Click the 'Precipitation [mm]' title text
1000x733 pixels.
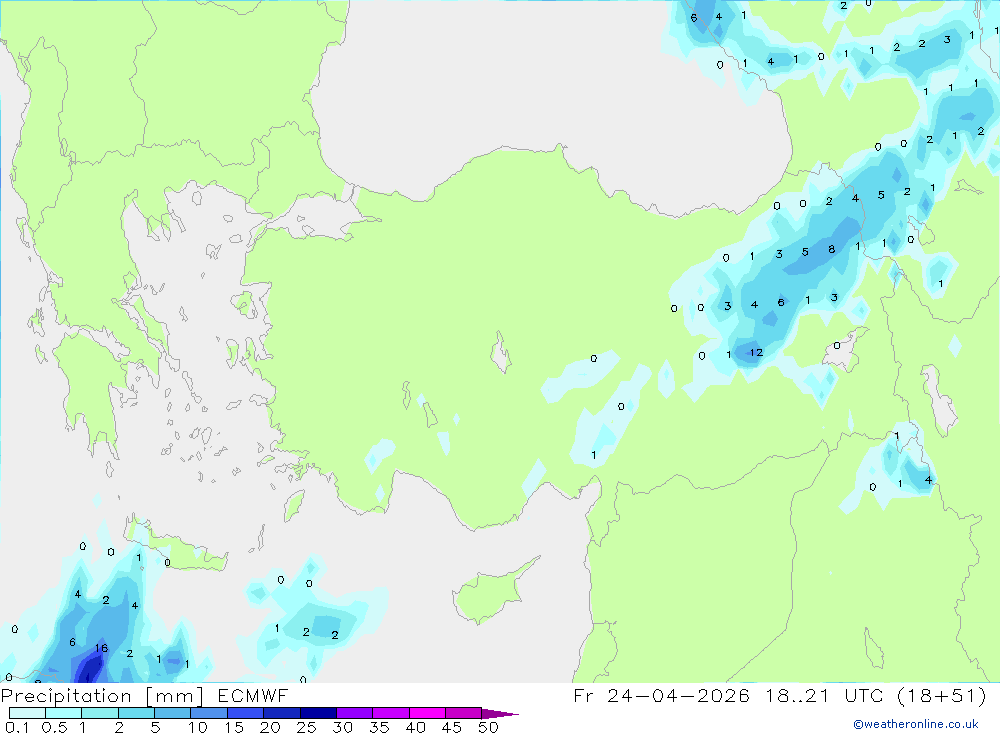pos(102,695)
